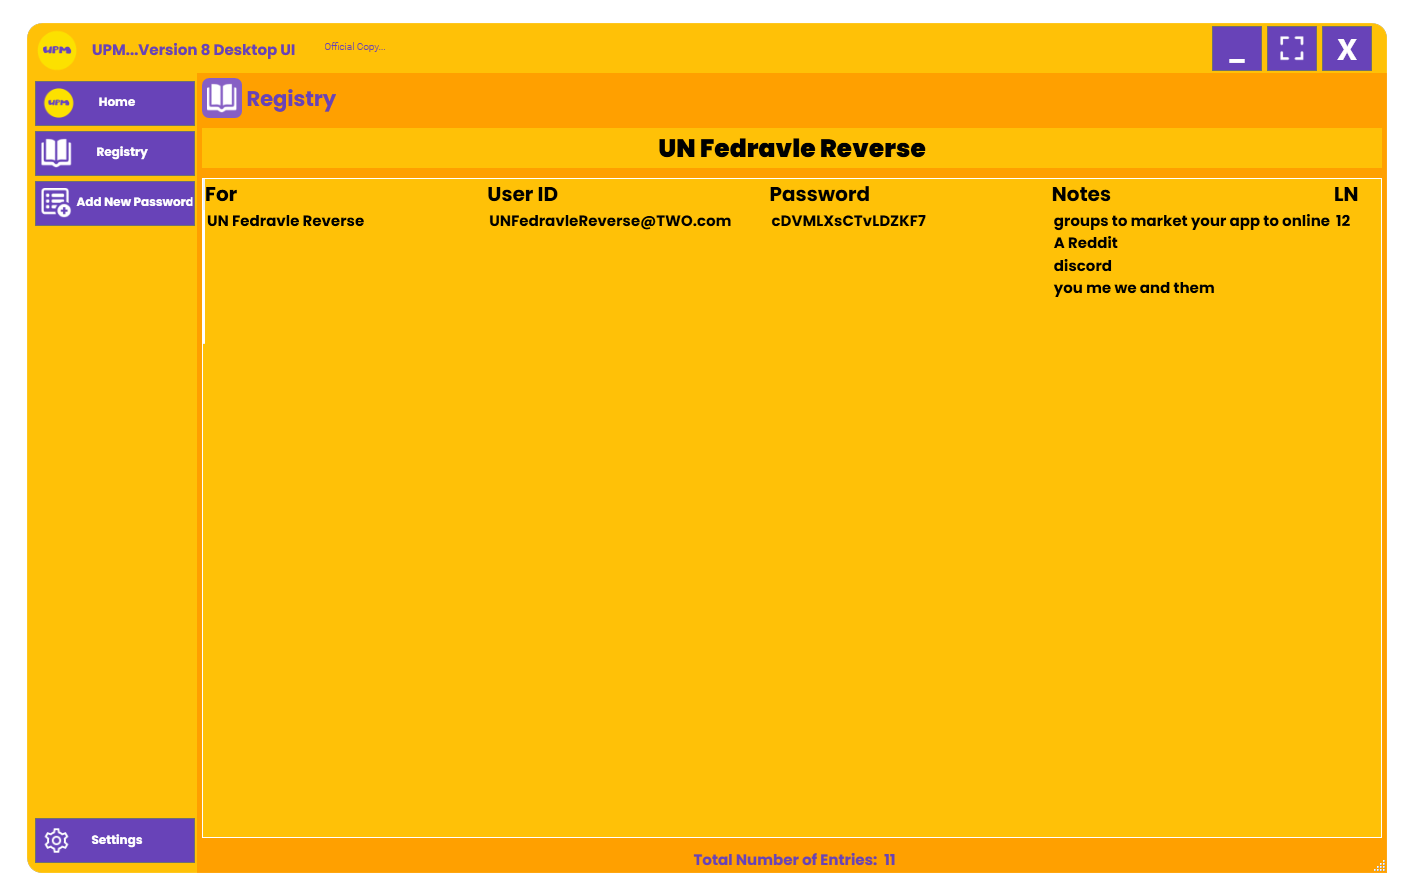Select the password cDVMLXsCTvLDZKF7

pos(848,221)
